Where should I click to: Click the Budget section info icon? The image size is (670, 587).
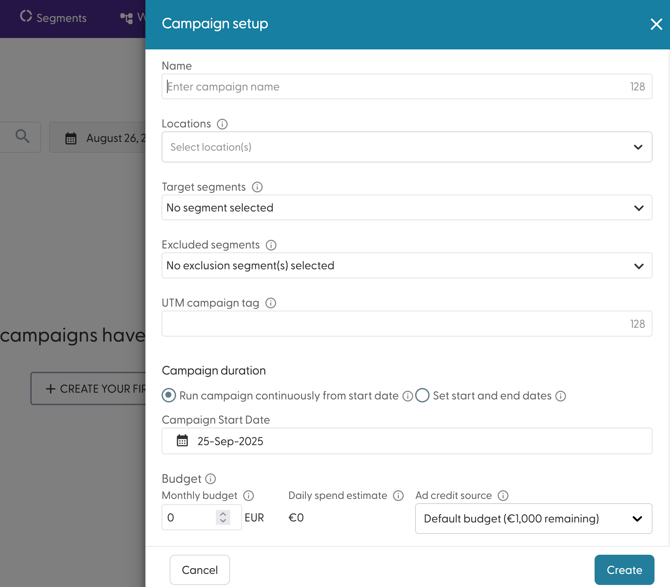coord(211,479)
